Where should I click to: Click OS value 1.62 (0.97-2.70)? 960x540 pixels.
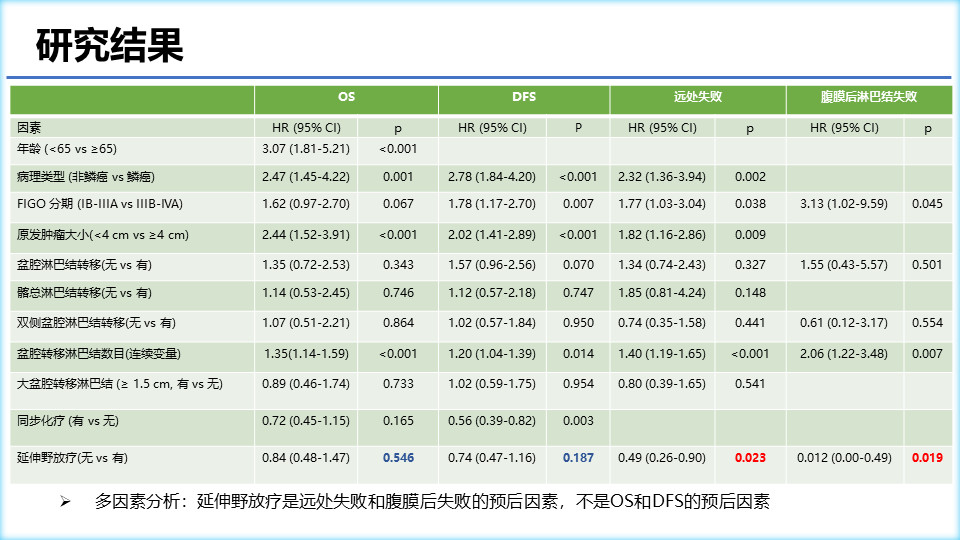tap(306, 204)
